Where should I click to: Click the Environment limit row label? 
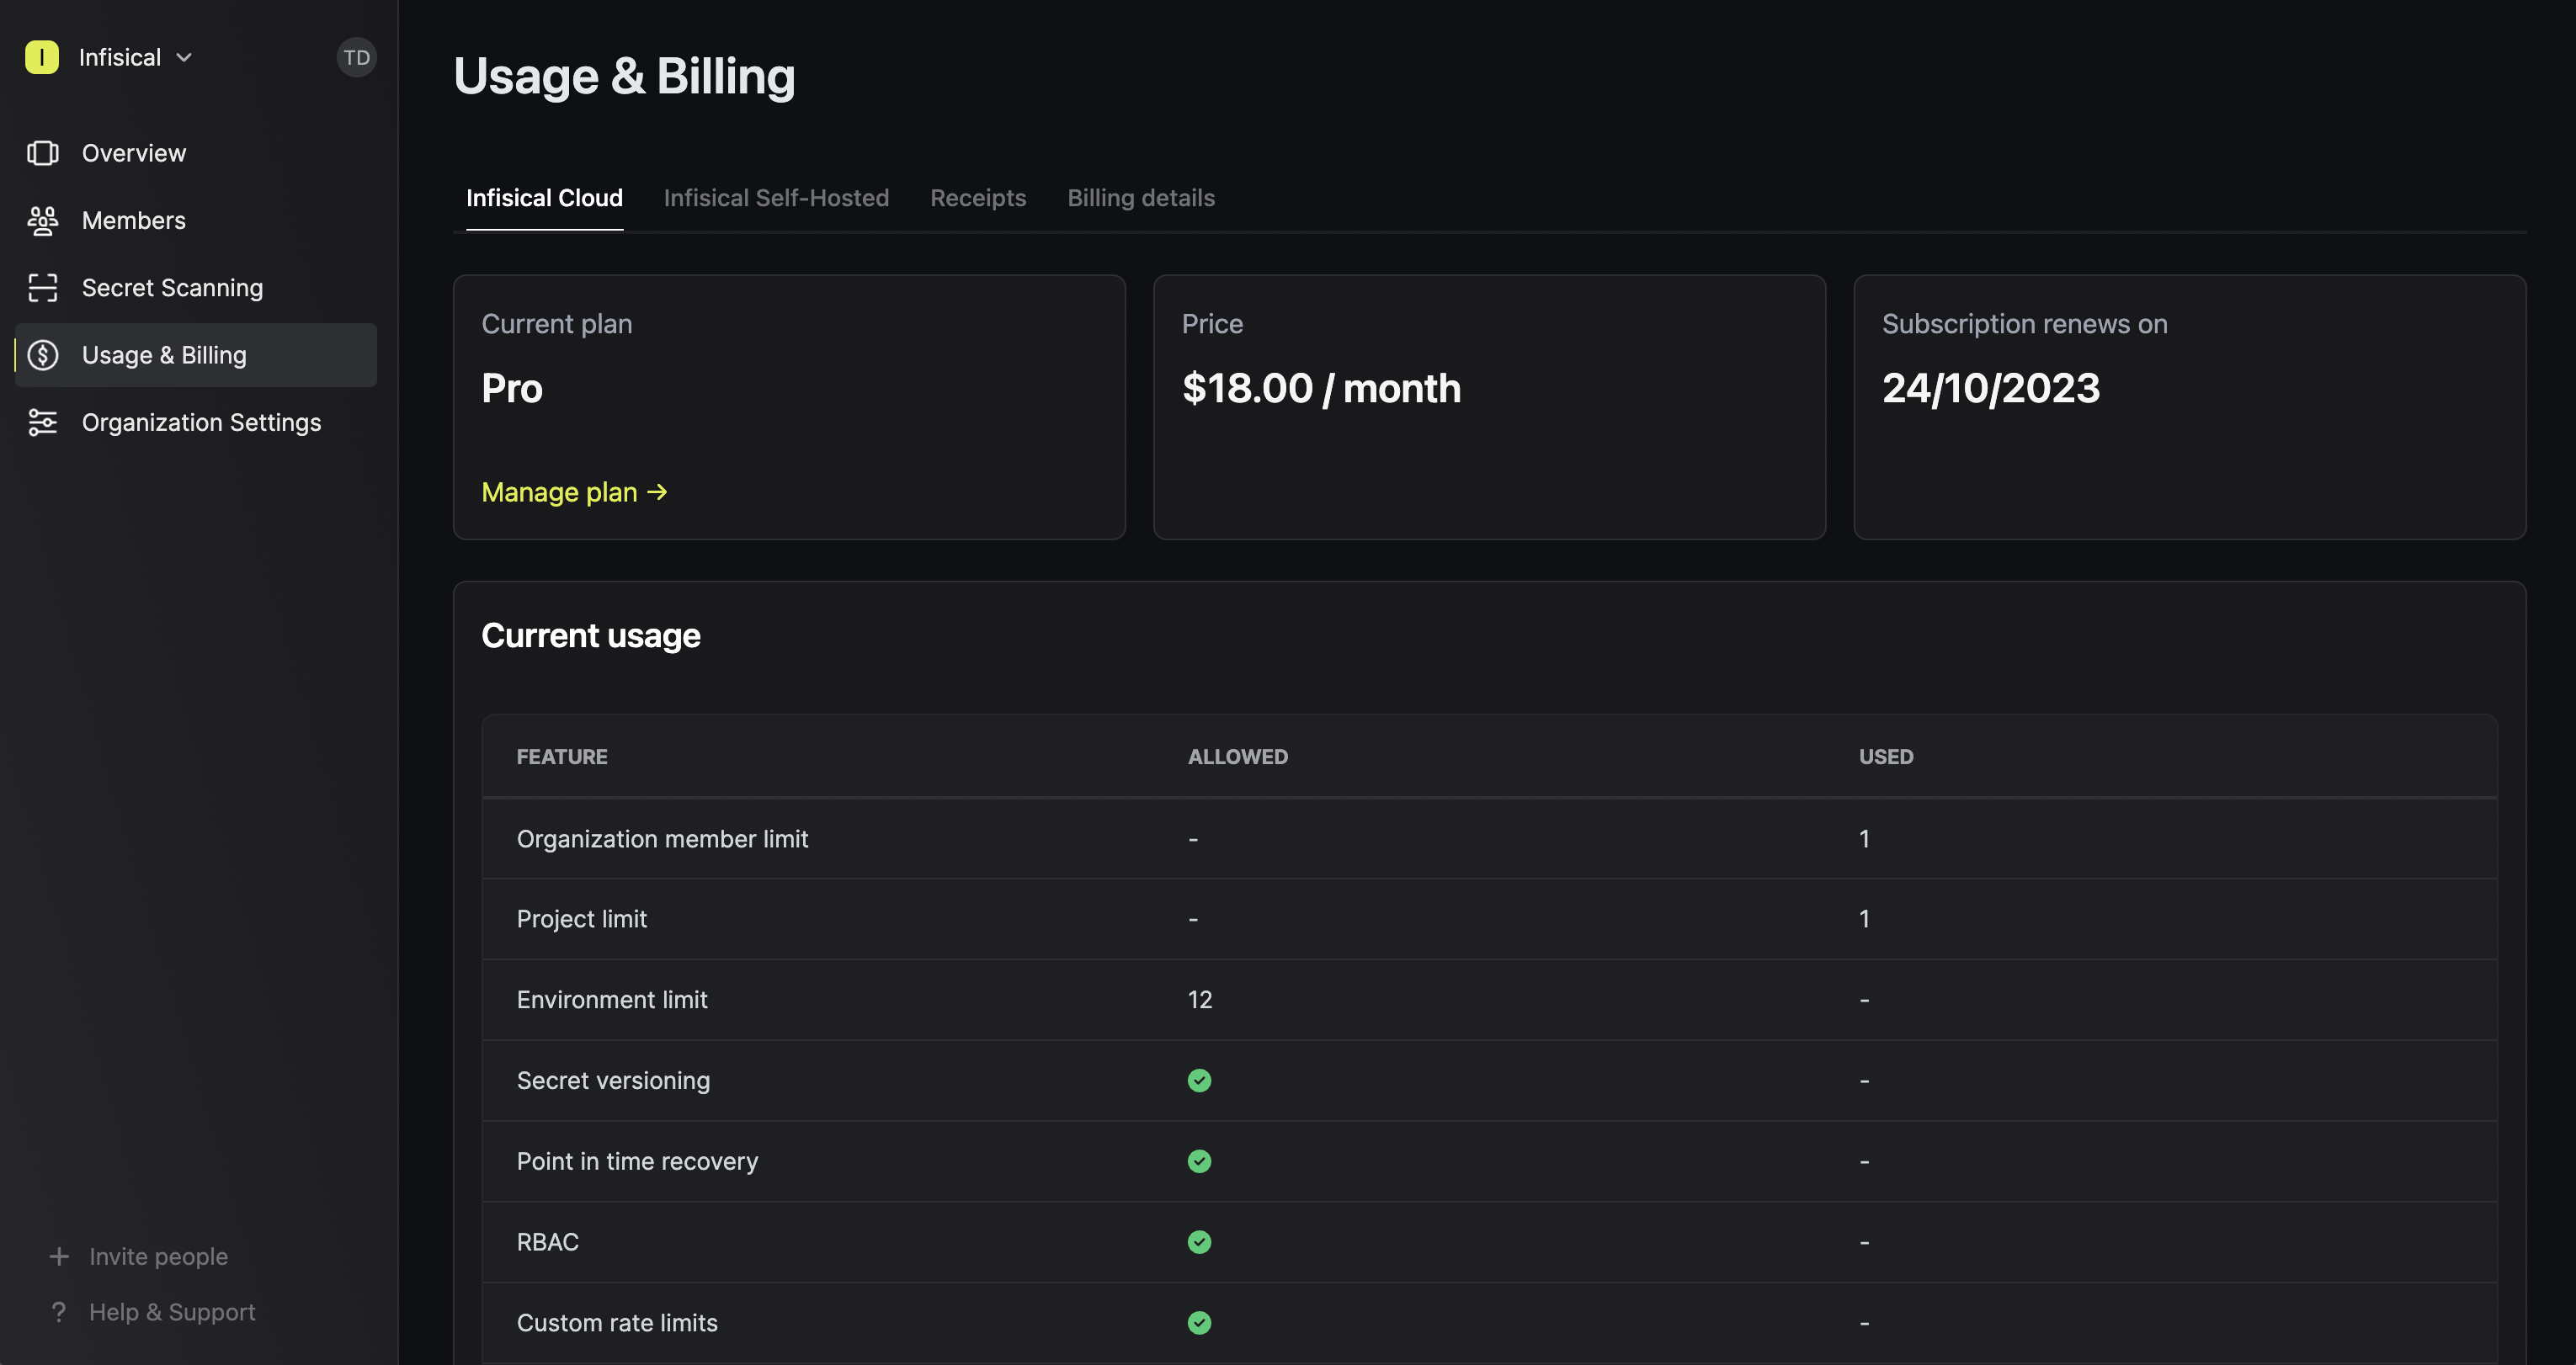click(x=612, y=1000)
